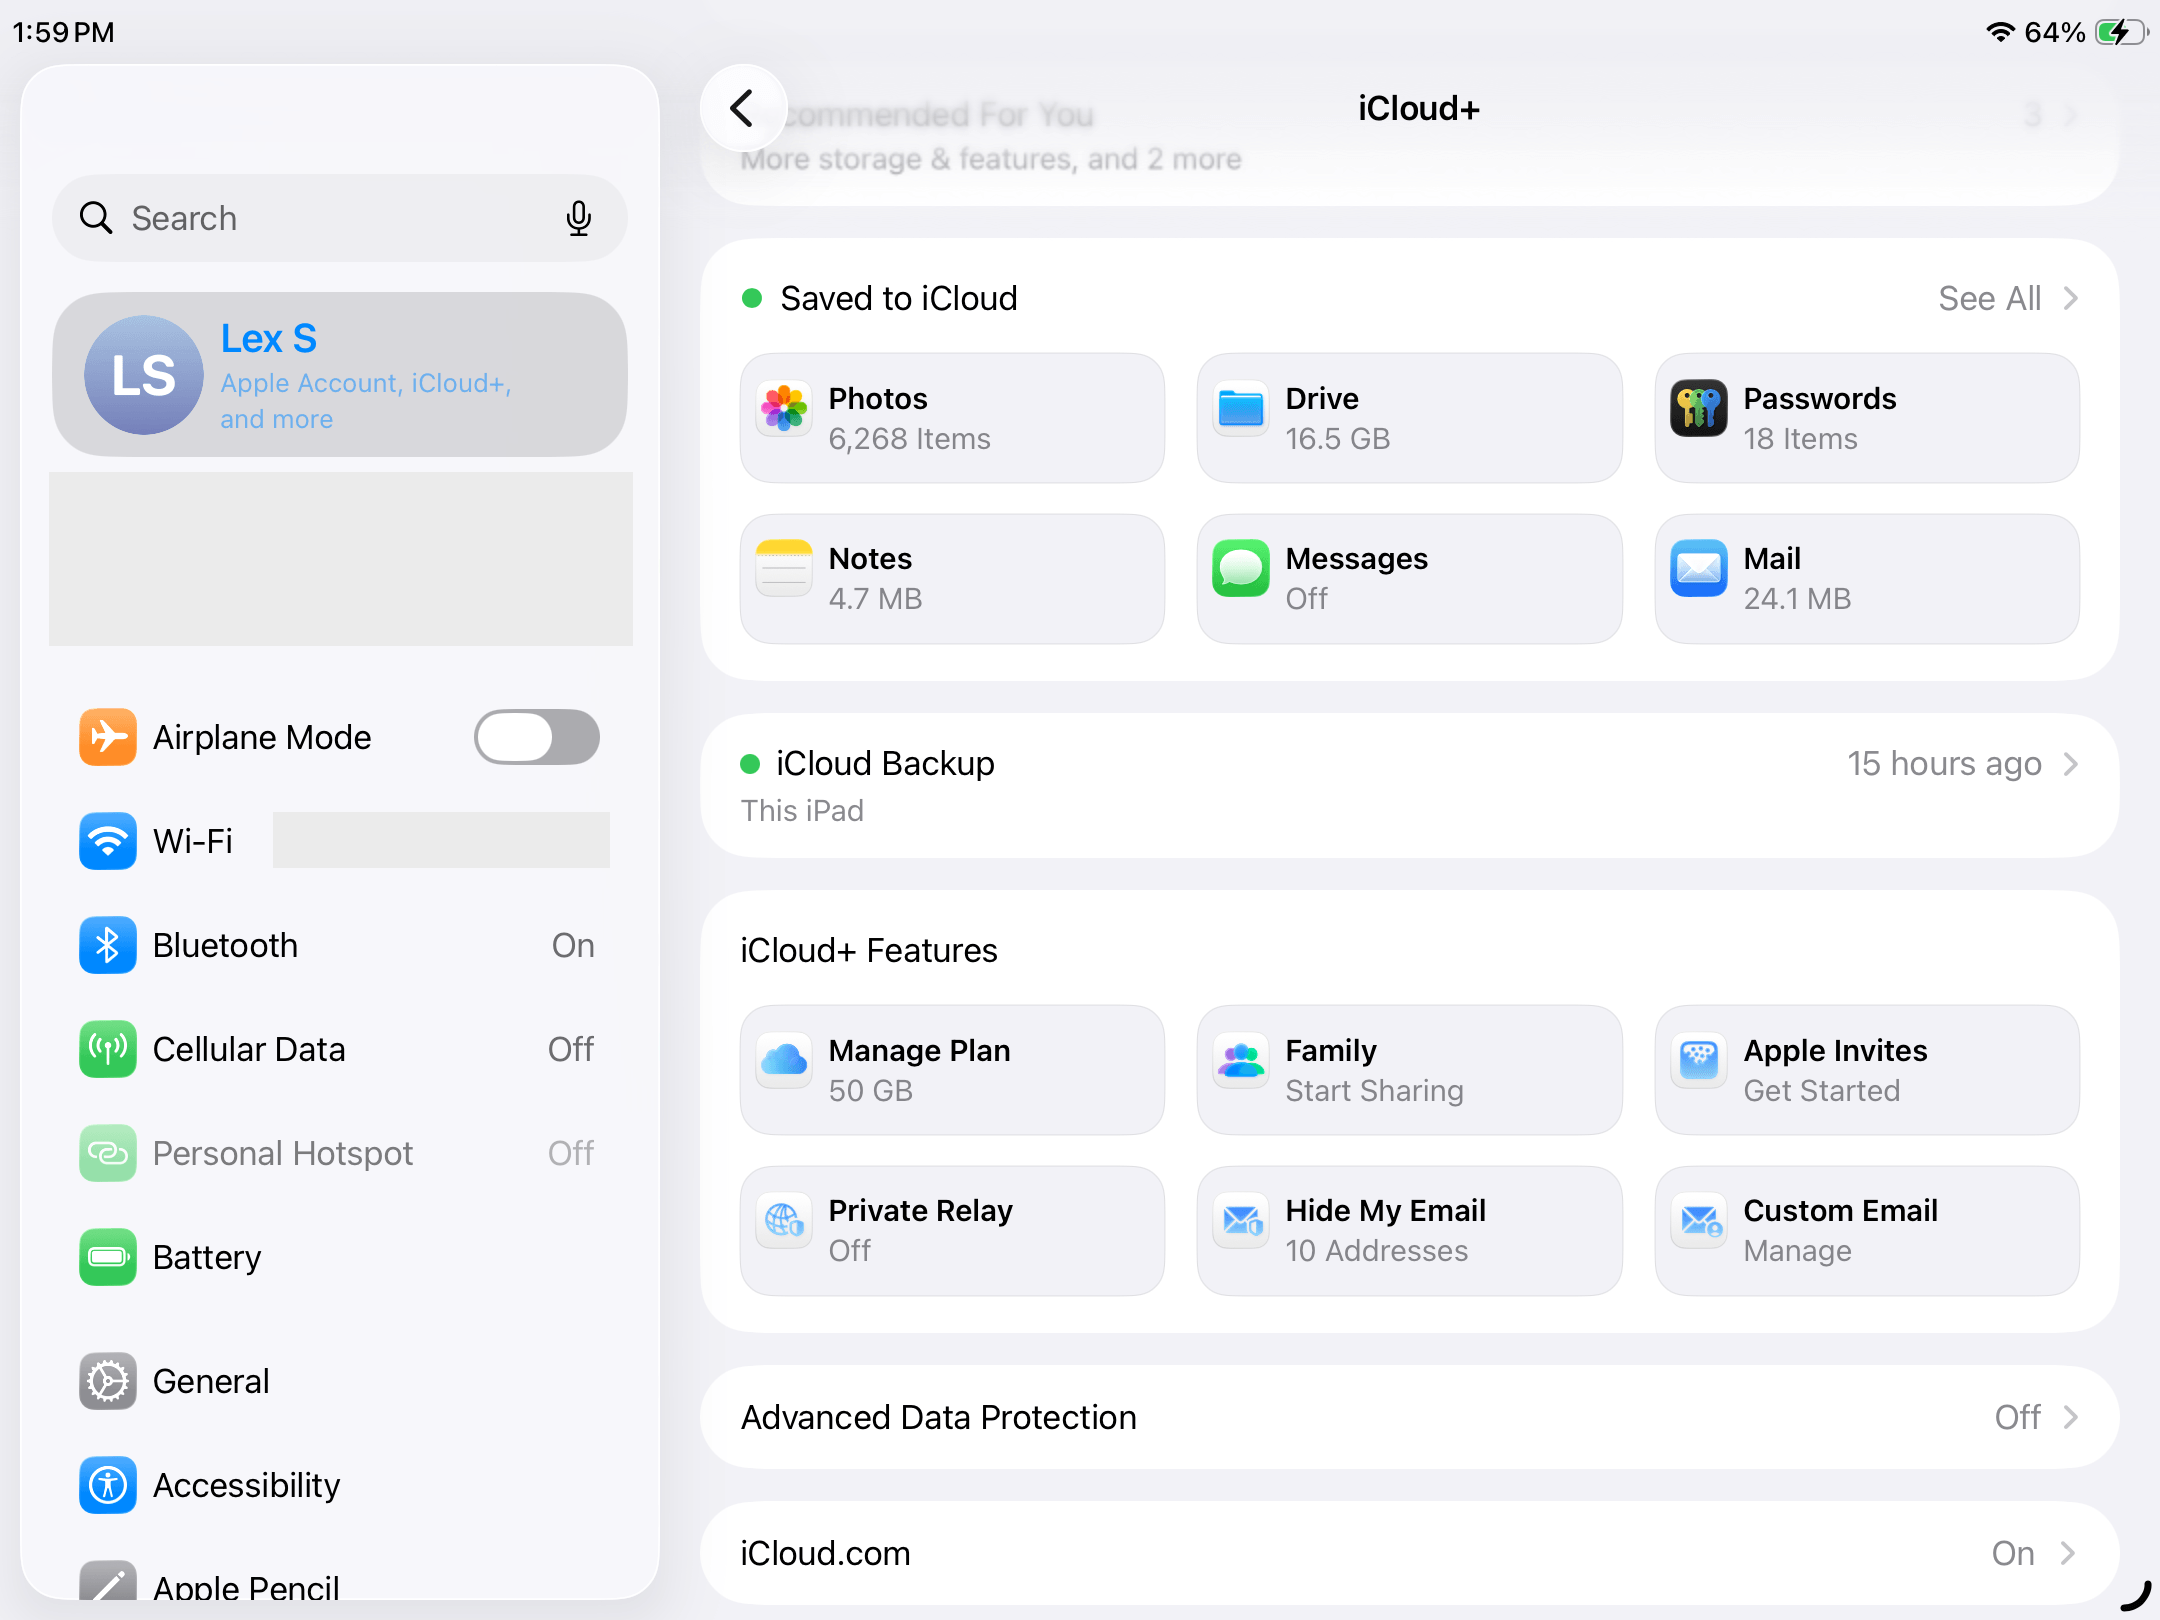The height and width of the screenshot is (1620, 2160).
Task: Open the Manage Plan 50 GB card
Action: [x=952, y=1070]
